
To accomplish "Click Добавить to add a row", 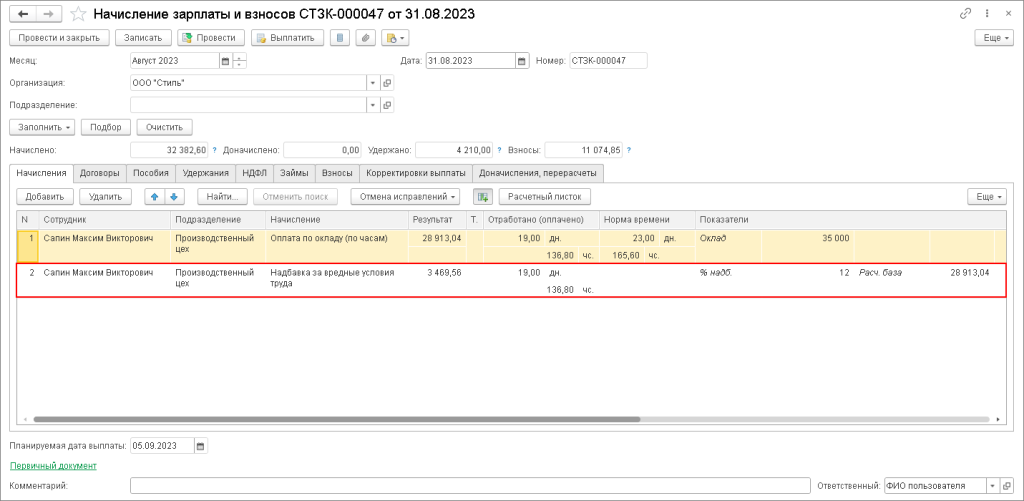I will click(44, 197).
